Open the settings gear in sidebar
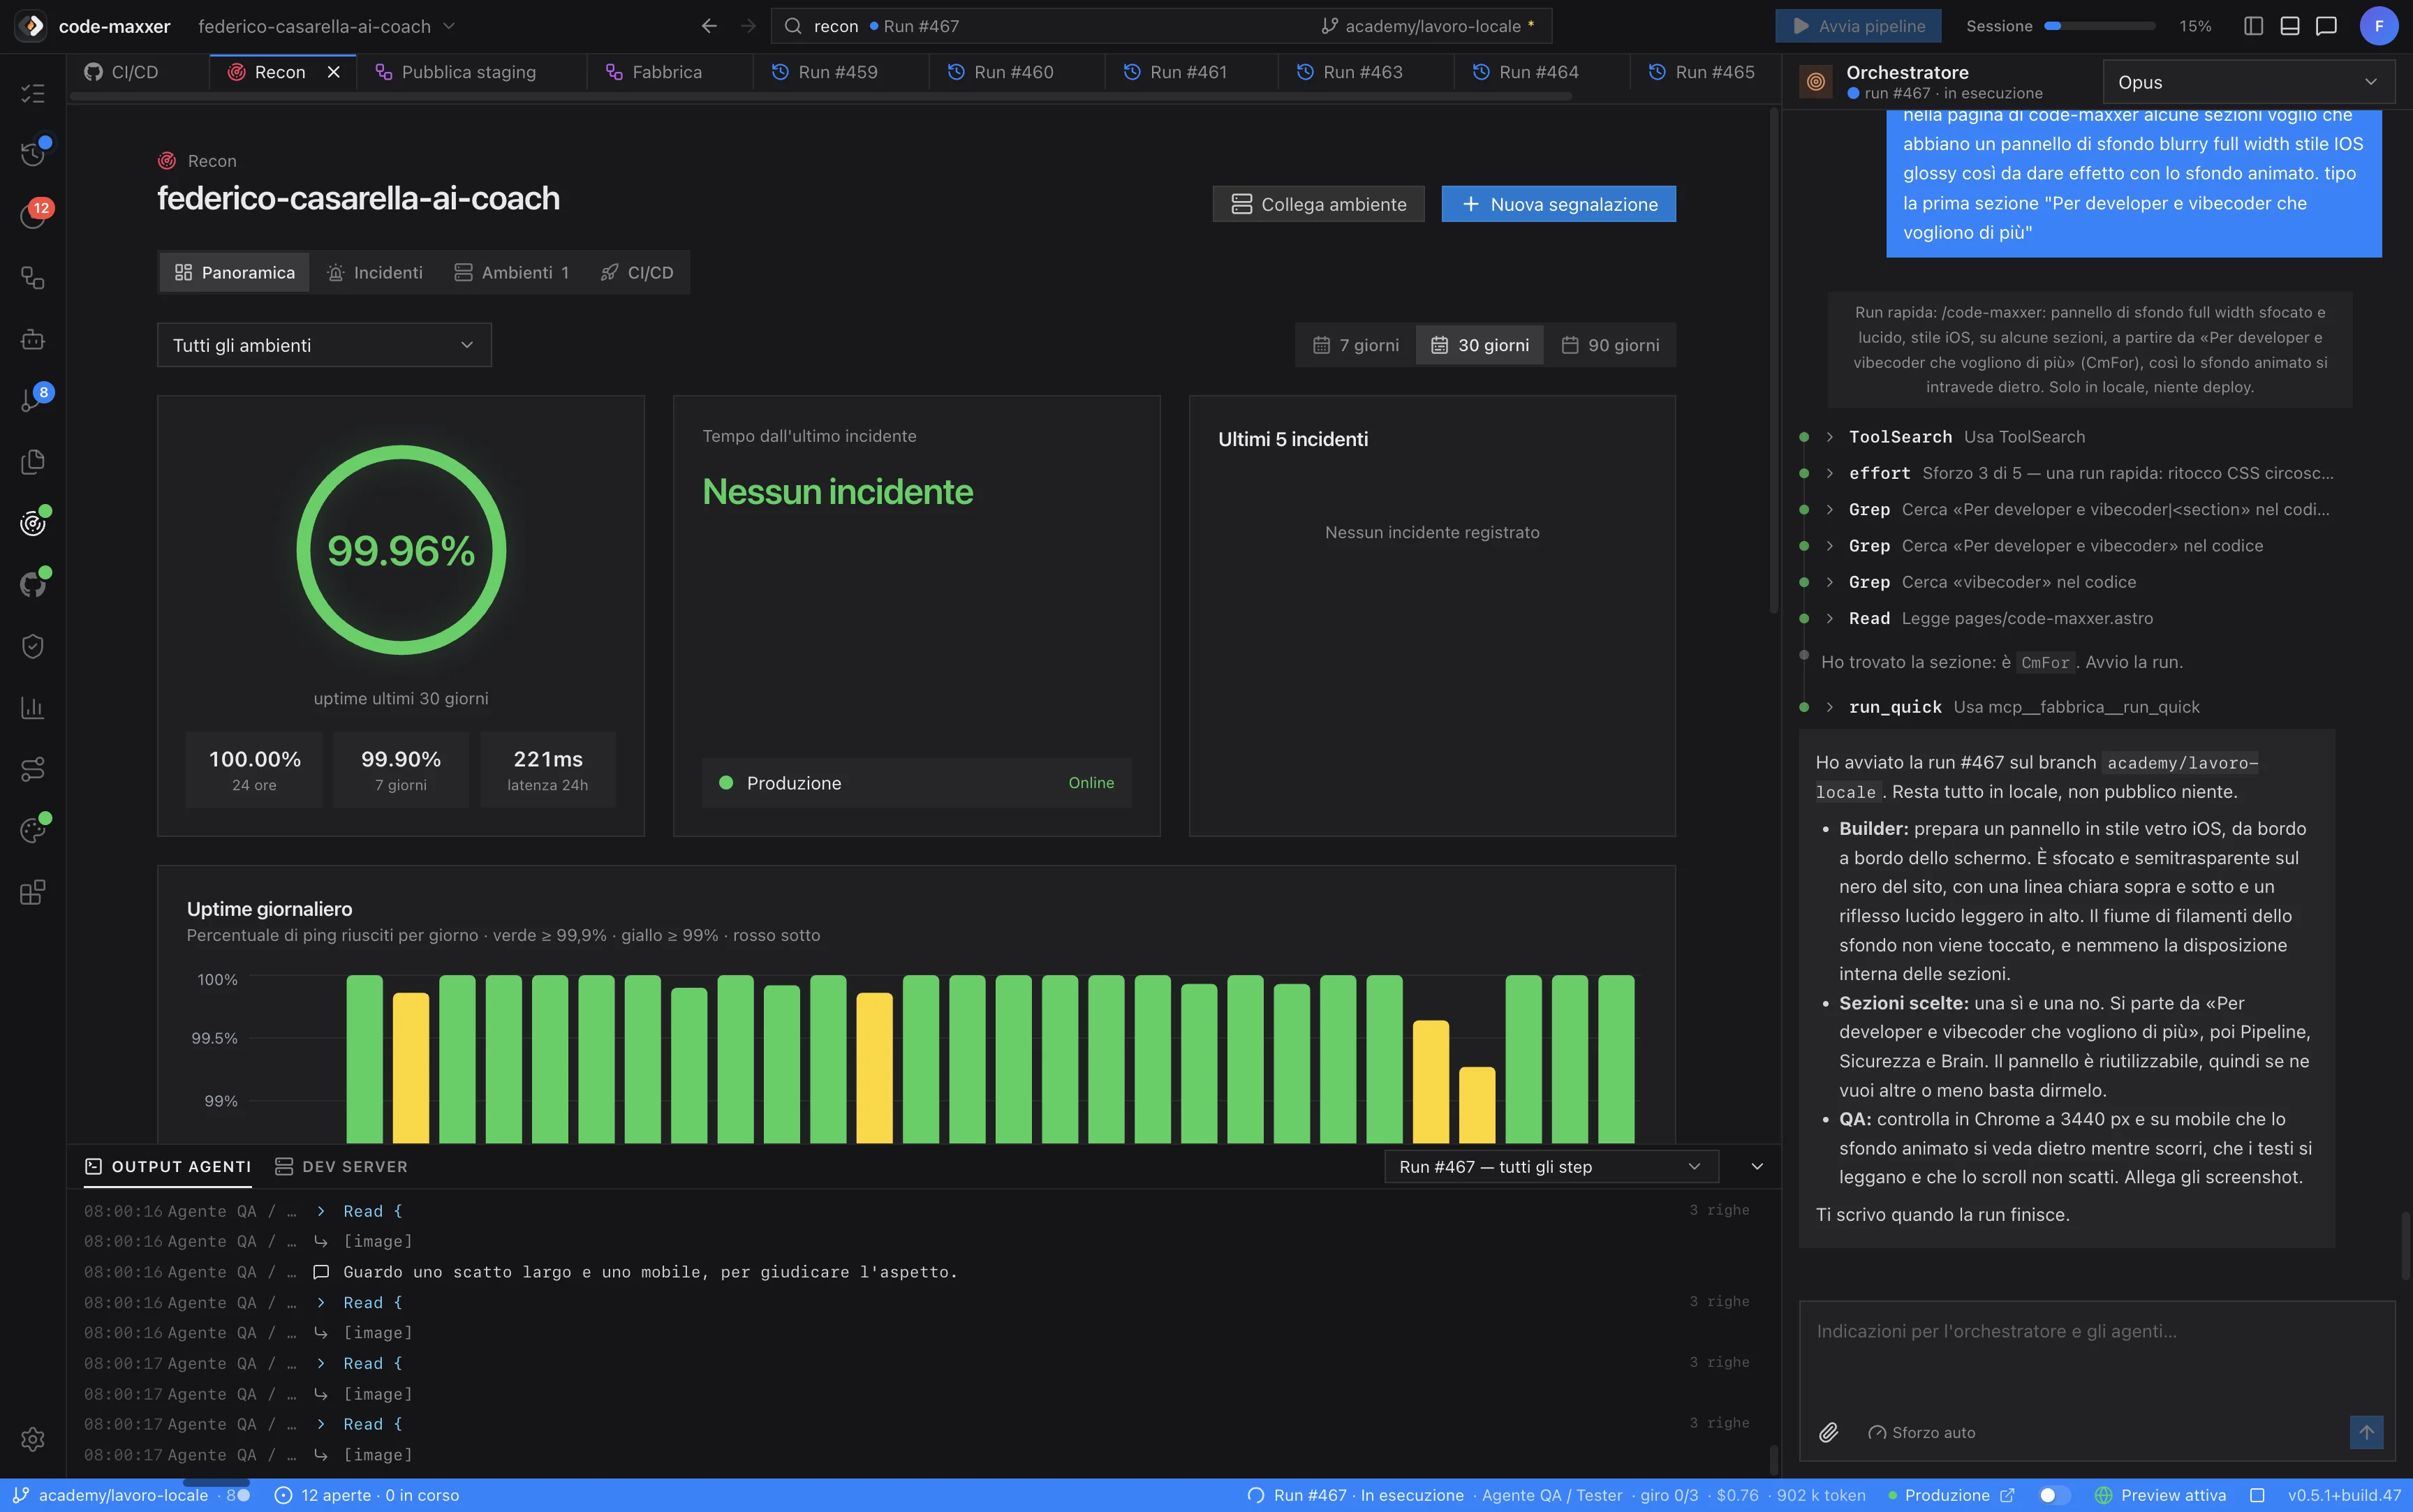This screenshot has height=1512, width=2413. tap(33, 1439)
